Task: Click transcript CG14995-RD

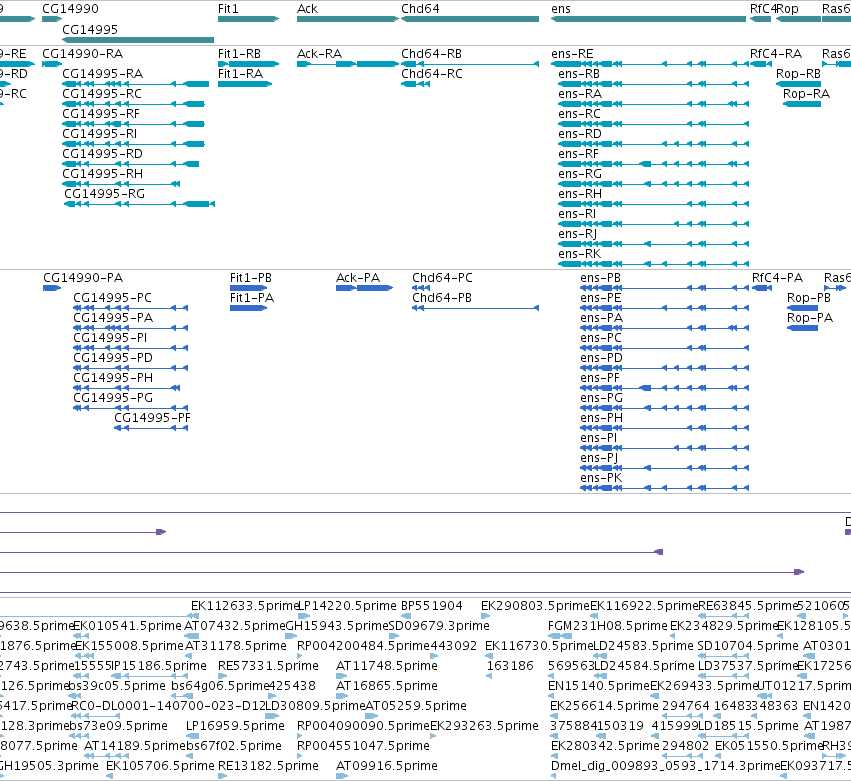Action: pyautogui.click(x=131, y=164)
